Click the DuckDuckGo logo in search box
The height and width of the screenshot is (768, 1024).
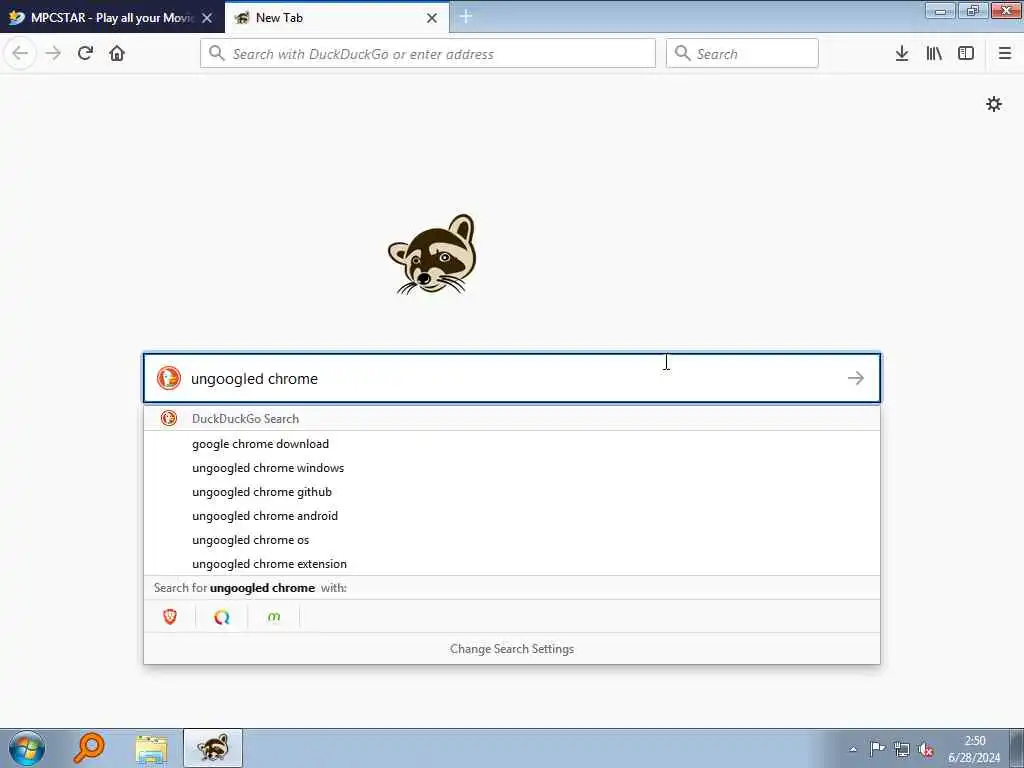168,378
